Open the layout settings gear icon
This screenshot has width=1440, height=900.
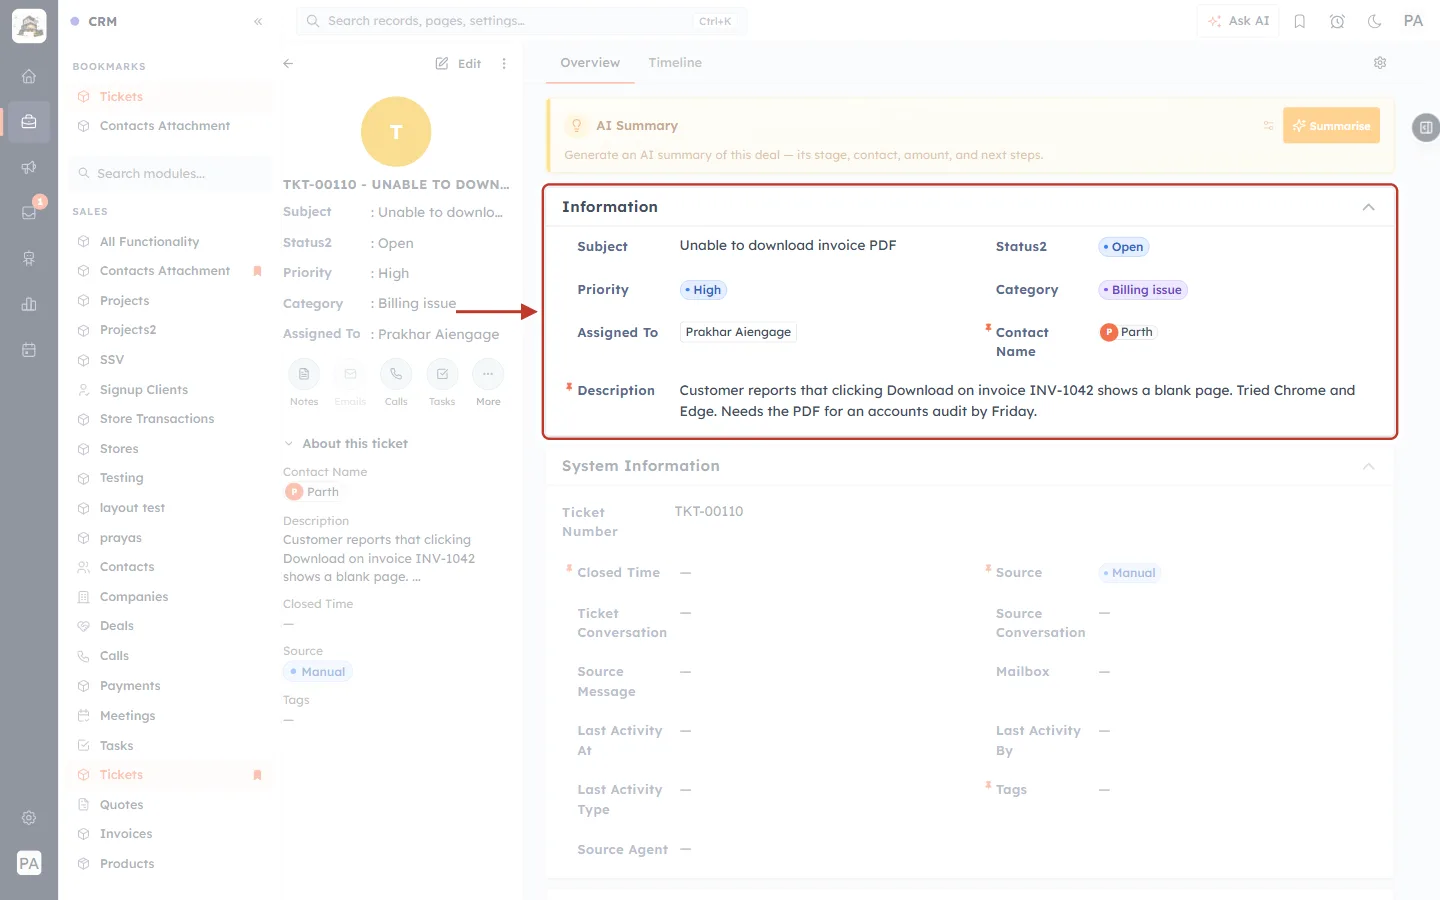tap(1380, 63)
